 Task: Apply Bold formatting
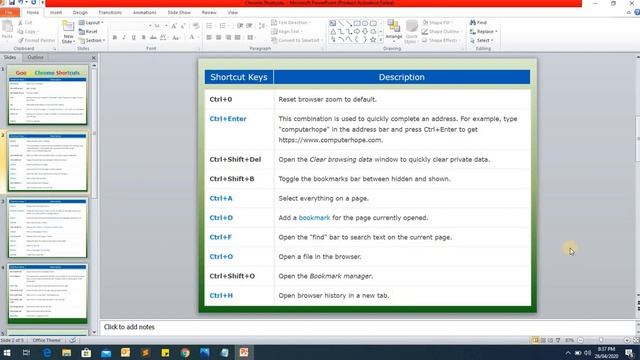click(x=115, y=38)
